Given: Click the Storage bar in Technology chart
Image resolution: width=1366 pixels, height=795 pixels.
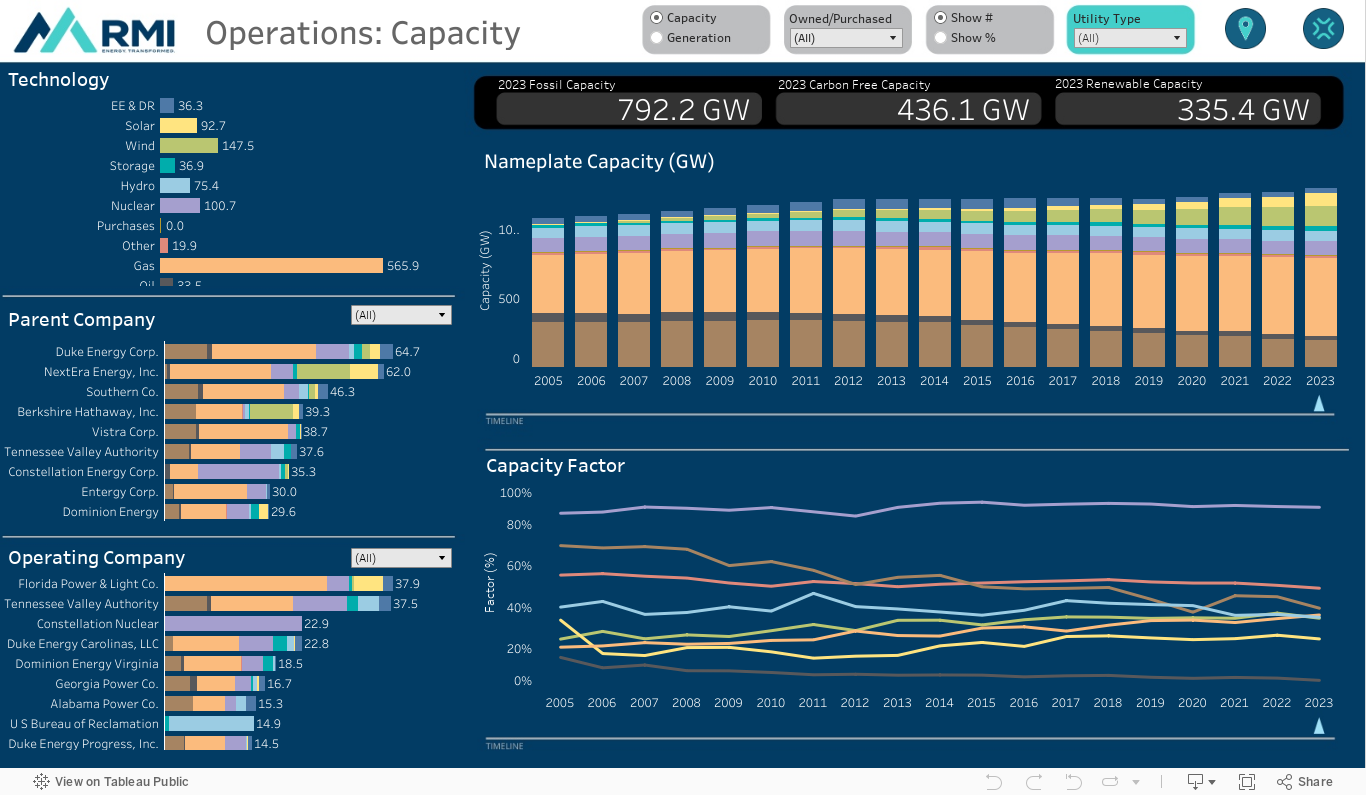Looking at the screenshot, I should [167, 166].
